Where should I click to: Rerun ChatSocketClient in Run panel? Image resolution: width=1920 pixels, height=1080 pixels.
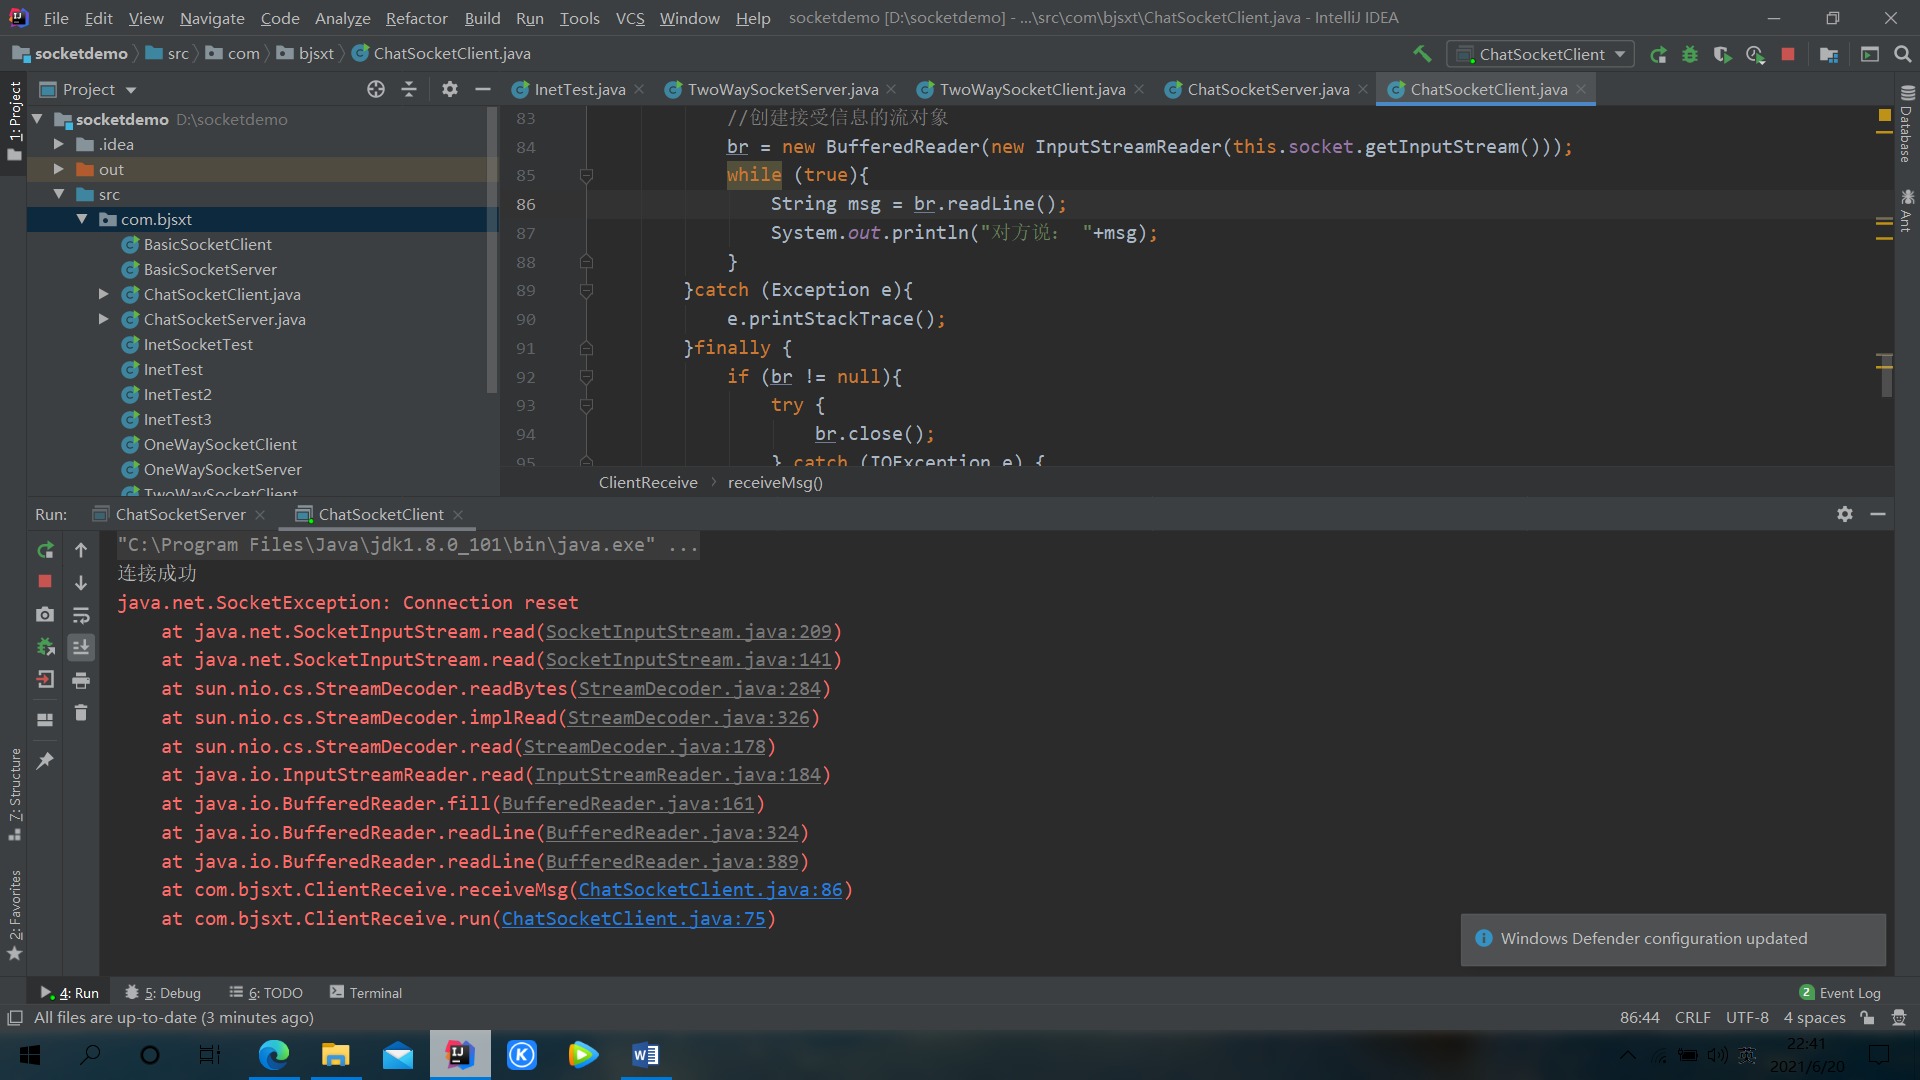[x=45, y=550]
